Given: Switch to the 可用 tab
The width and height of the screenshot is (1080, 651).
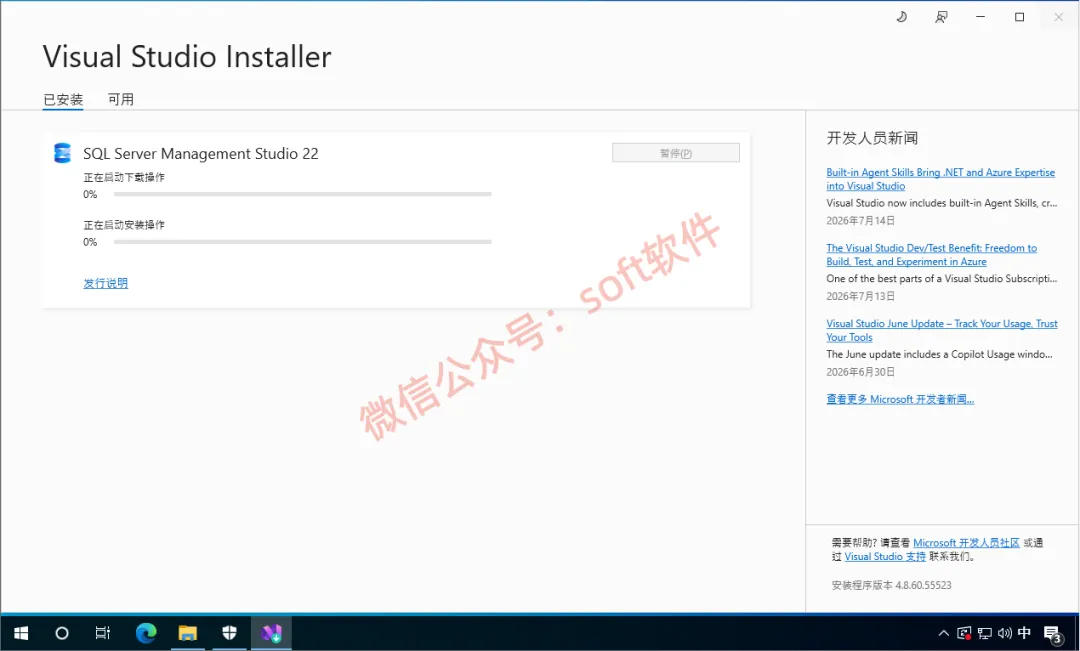Looking at the screenshot, I should pos(121,99).
